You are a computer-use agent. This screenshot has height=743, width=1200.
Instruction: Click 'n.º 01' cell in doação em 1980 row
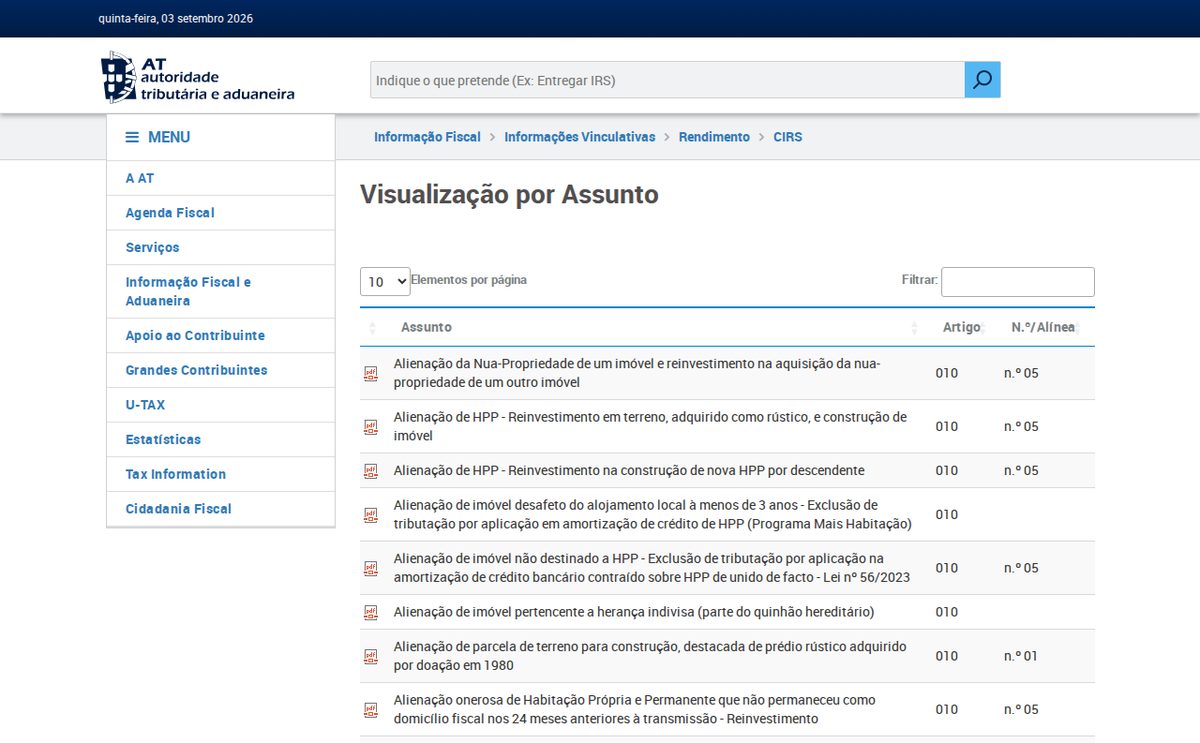[x=1021, y=656]
